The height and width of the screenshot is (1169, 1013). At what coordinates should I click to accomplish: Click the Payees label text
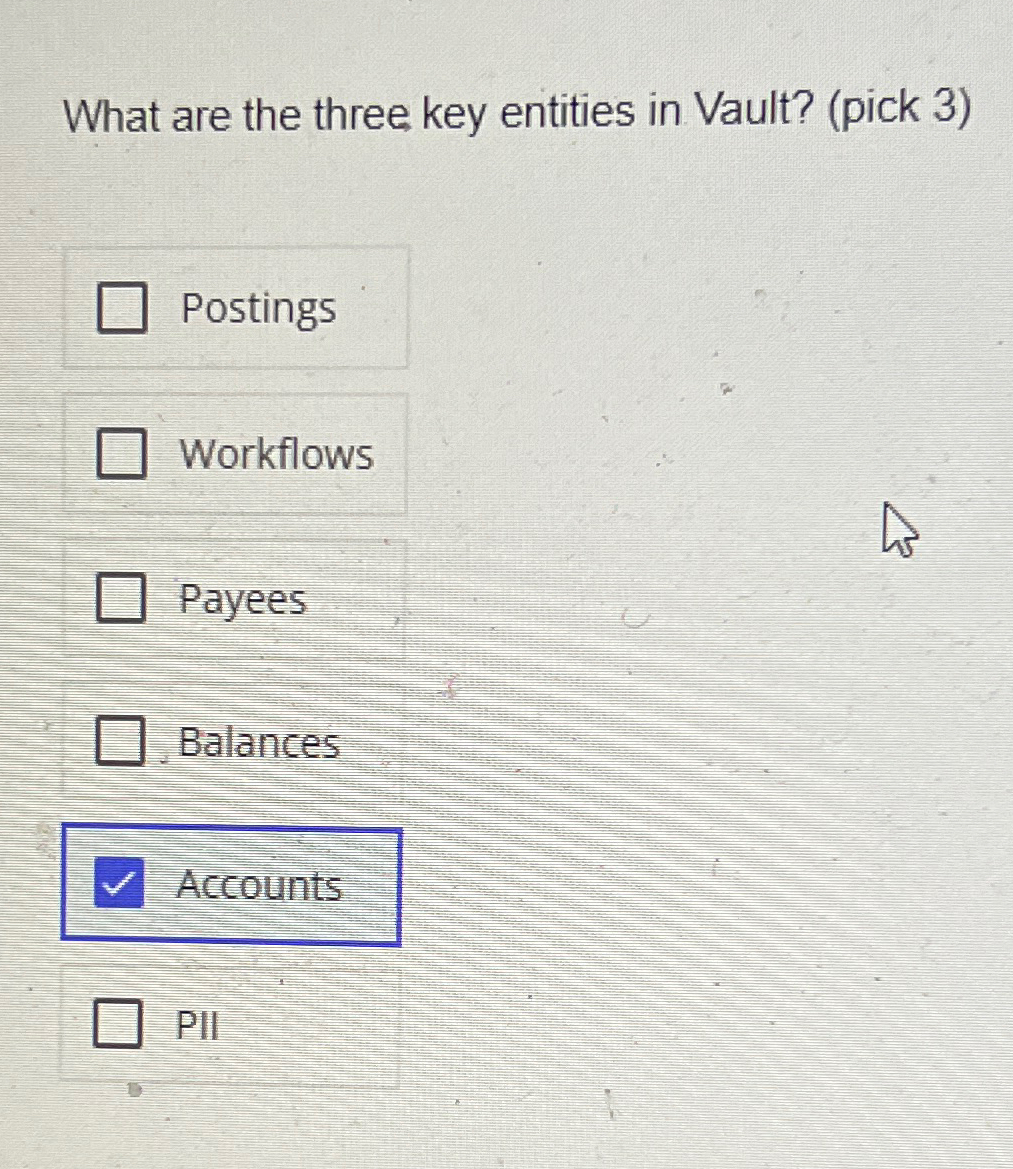(x=243, y=600)
